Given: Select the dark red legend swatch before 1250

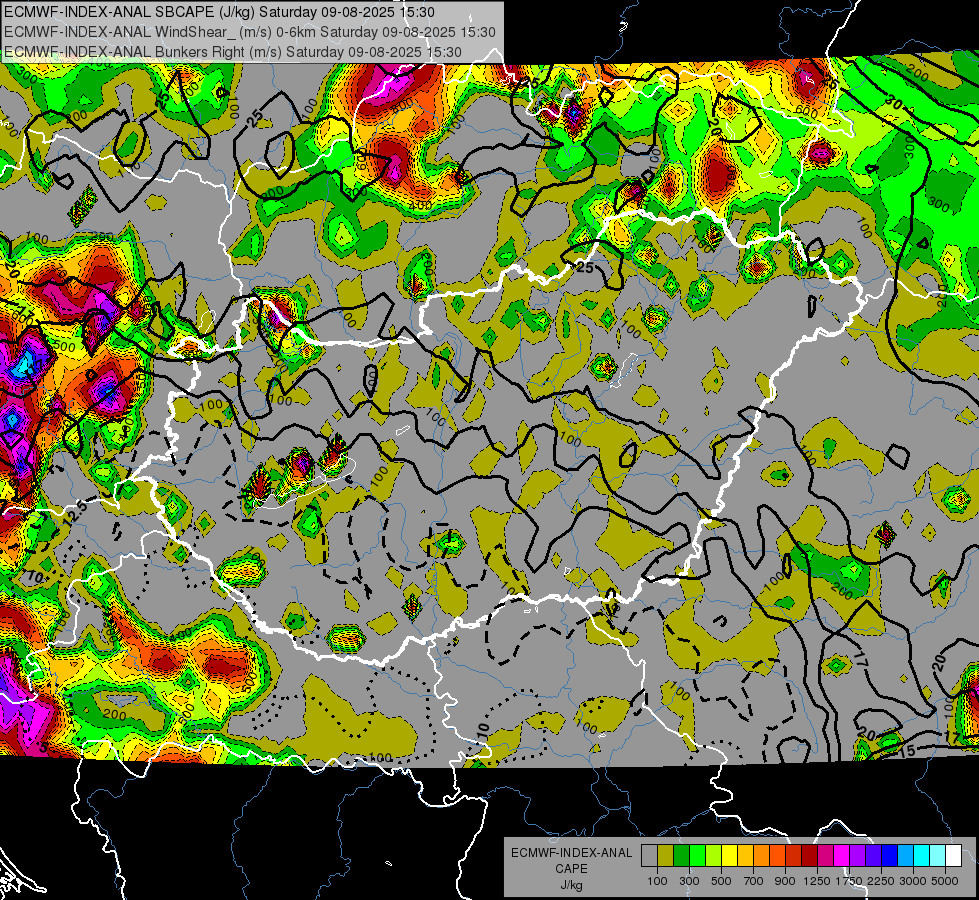Looking at the screenshot, I should 810,856.
